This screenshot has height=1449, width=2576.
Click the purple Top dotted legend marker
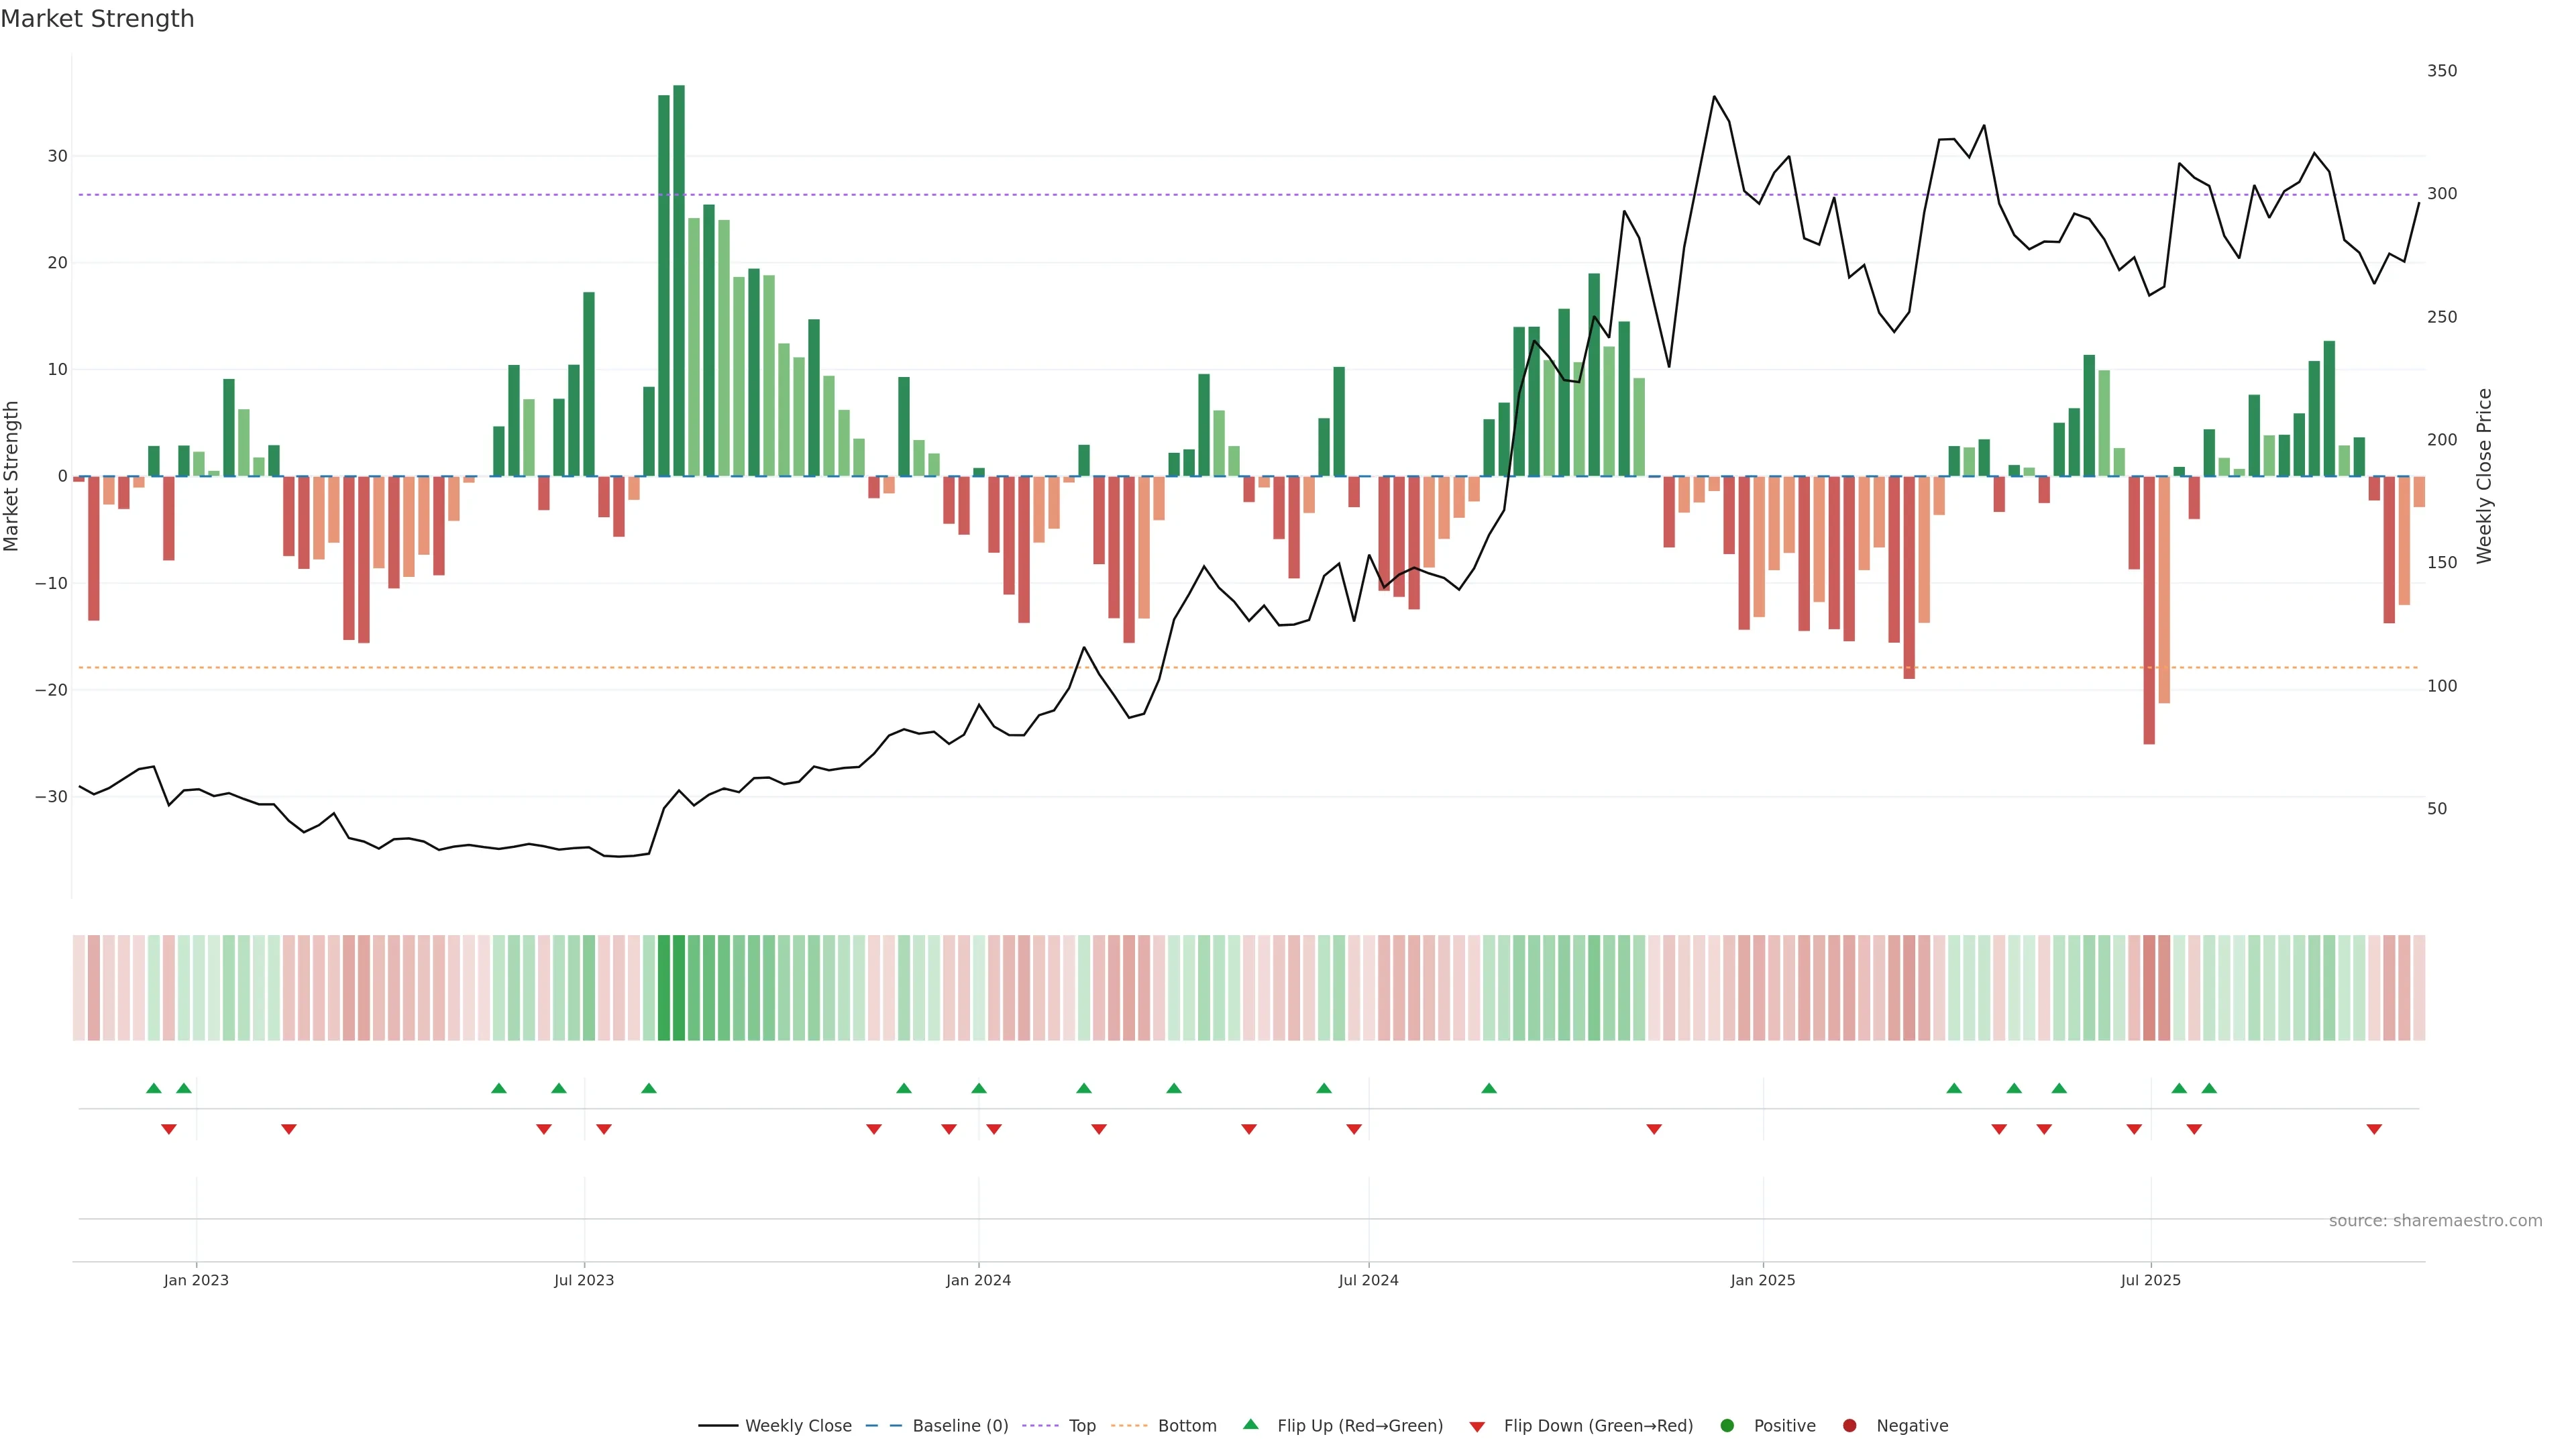click(1041, 1426)
